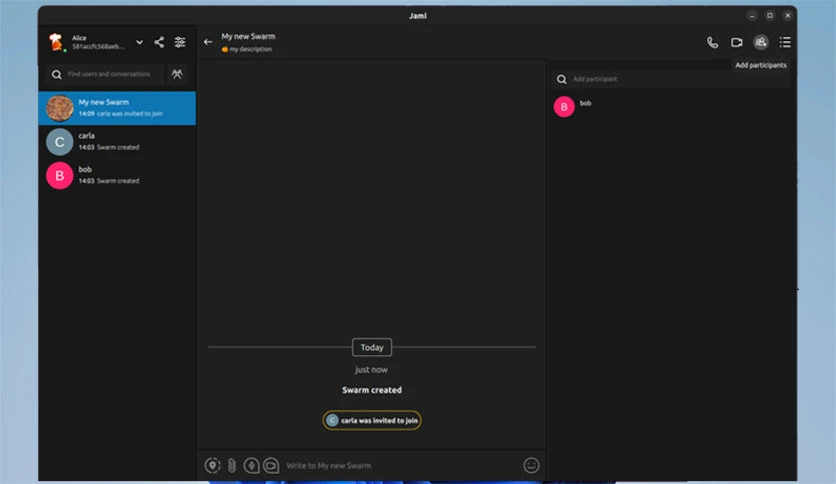The width and height of the screenshot is (836, 484).
Task: Click the Write to My new Swarm field
Action: point(400,465)
